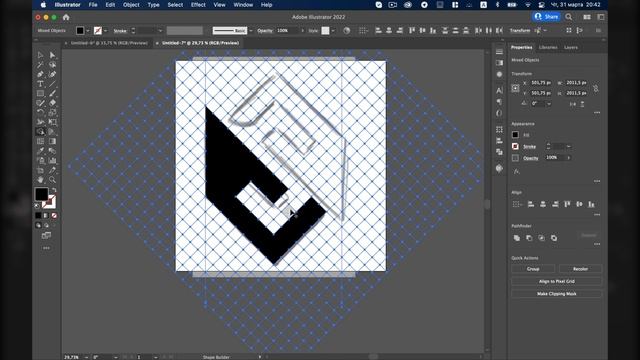Viewport: 640px width, 360px height.
Task: Click the X position field
Action: [x=541, y=82]
